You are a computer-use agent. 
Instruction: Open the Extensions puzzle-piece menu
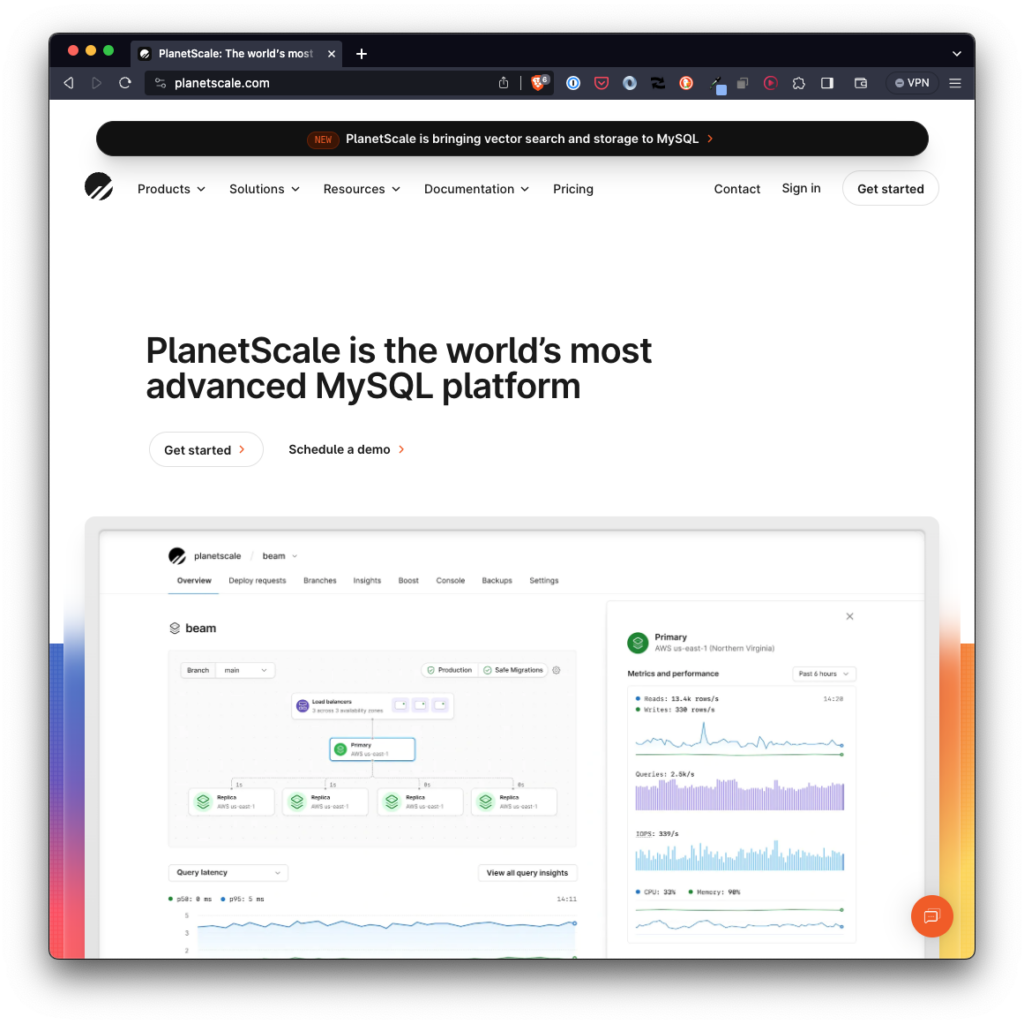click(799, 83)
